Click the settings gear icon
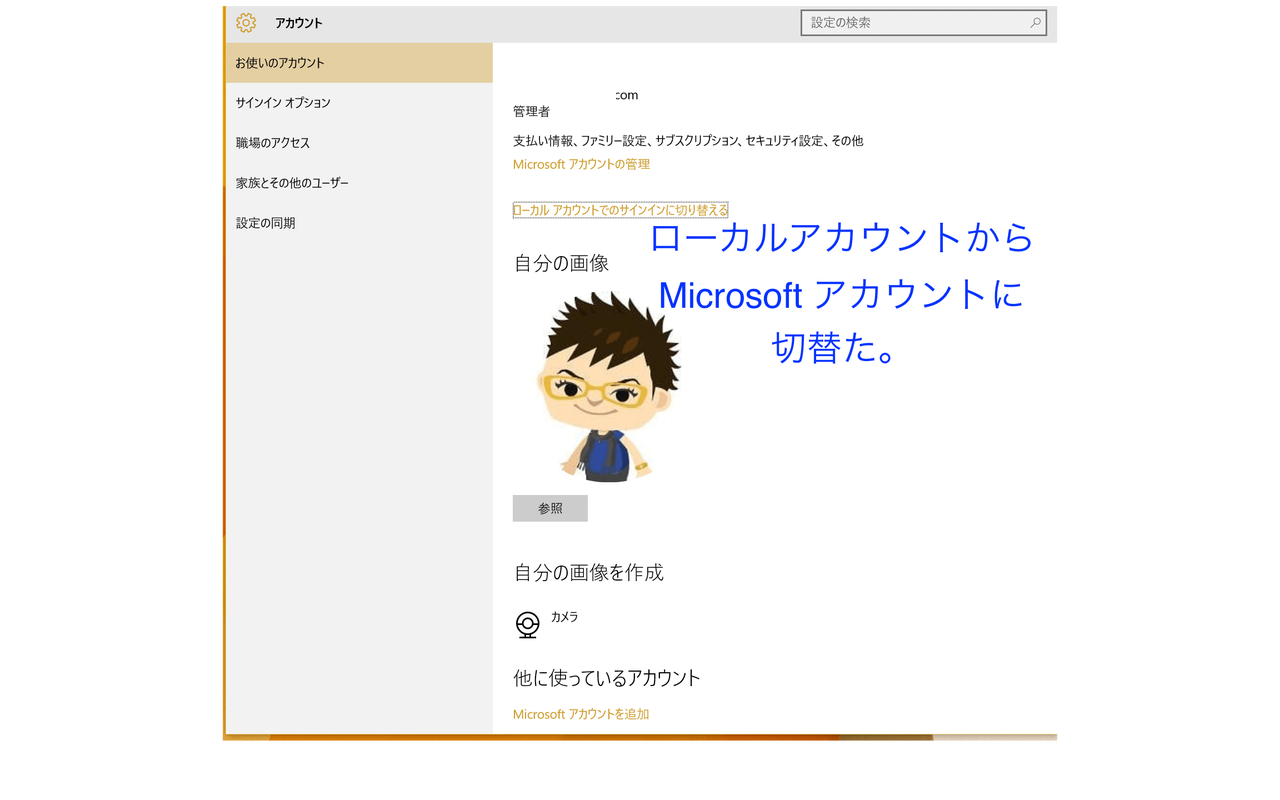This screenshot has height=800, width=1280. (x=246, y=22)
